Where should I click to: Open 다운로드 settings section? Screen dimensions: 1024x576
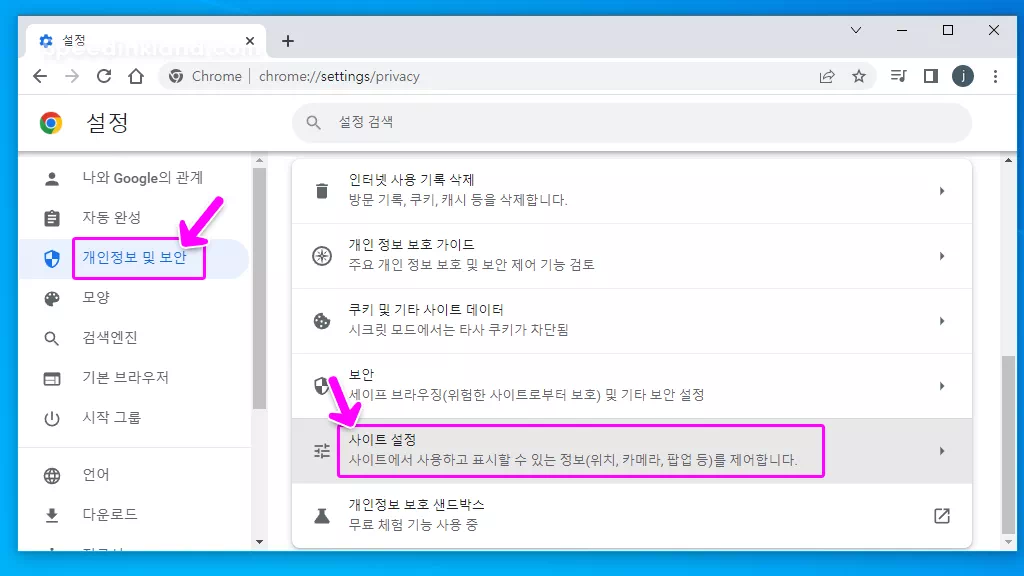(135, 515)
